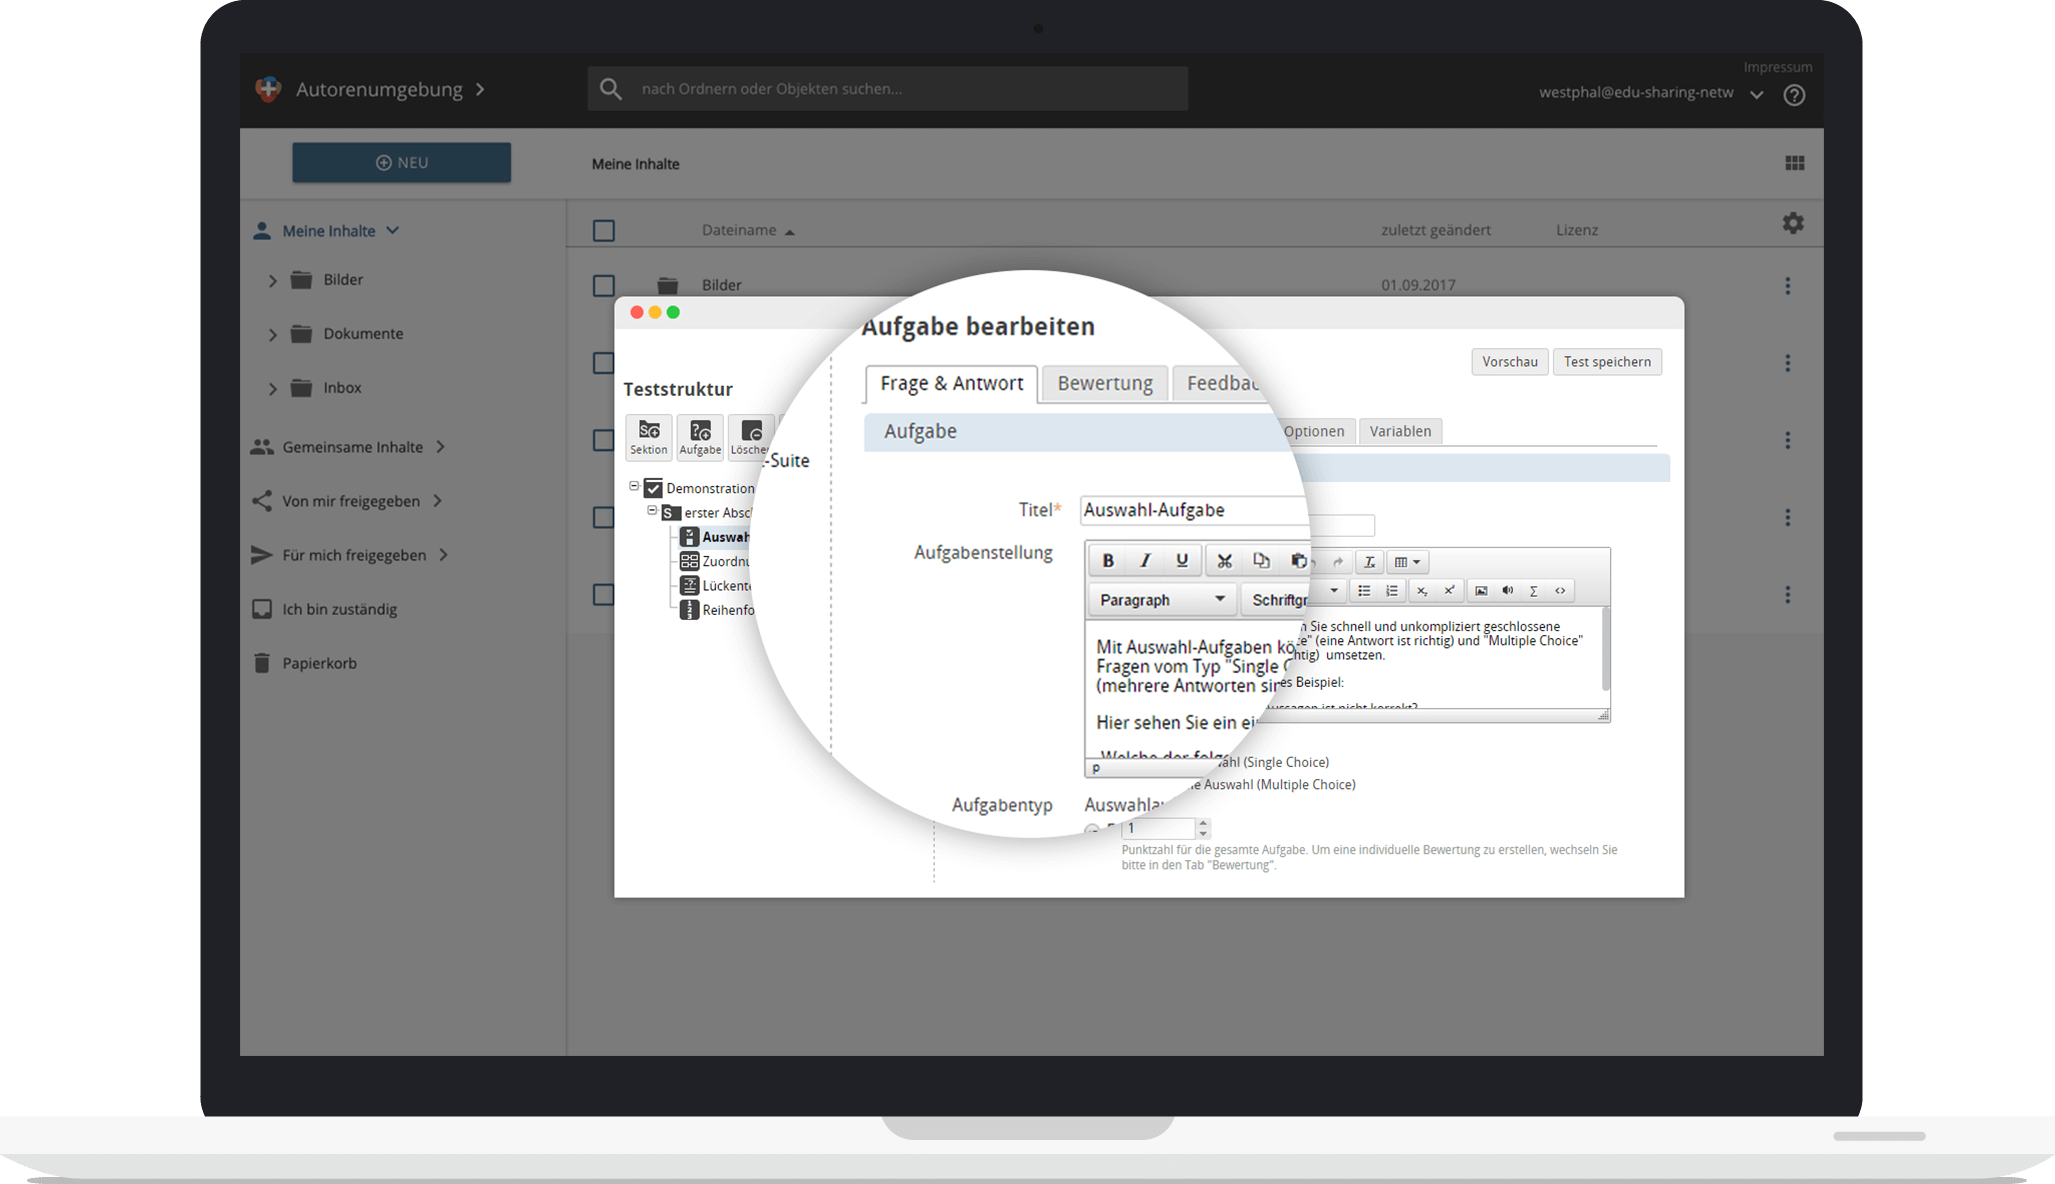The height and width of the screenshot is (1184, 2055).
Task: Expand Von mir freigegeben
Action: point(437,501)
